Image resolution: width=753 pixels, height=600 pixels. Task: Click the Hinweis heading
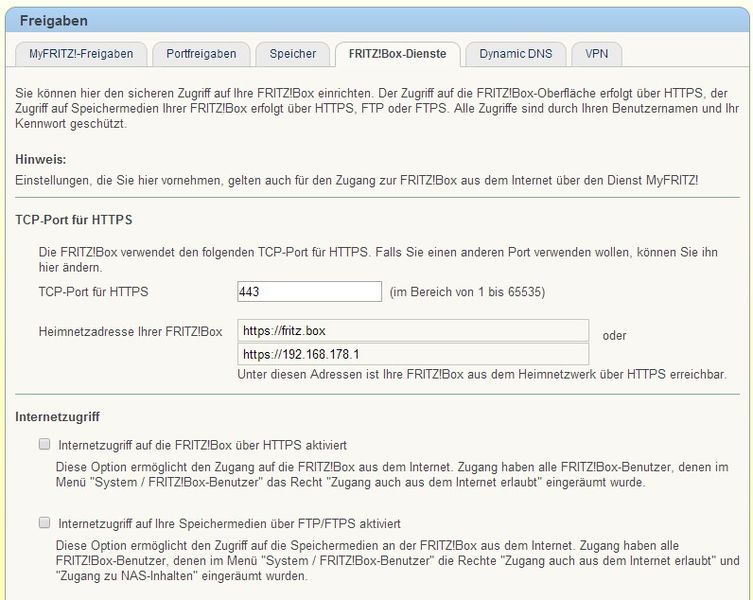[x=41, y=159]
